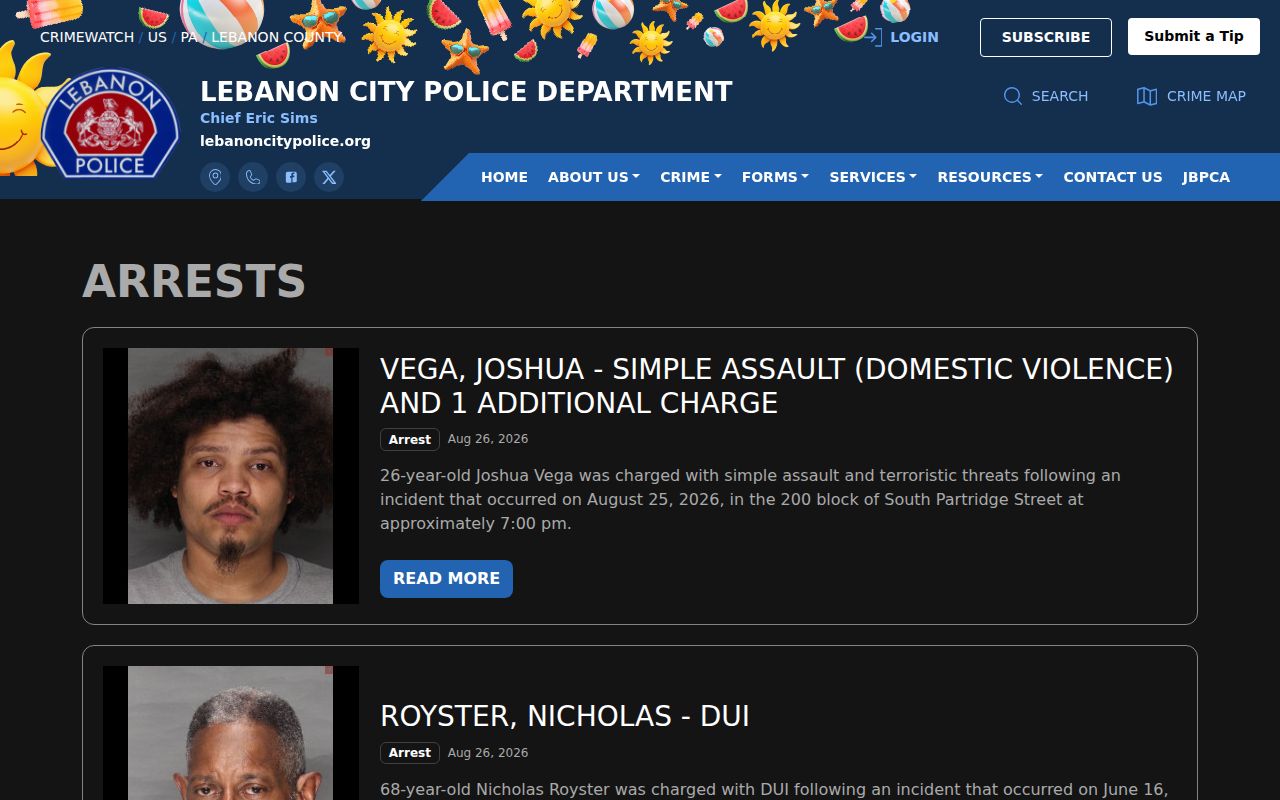Select the JBPCA menu item
The width and height of the screenshot is (1280, 800).
pos(1206,177)
